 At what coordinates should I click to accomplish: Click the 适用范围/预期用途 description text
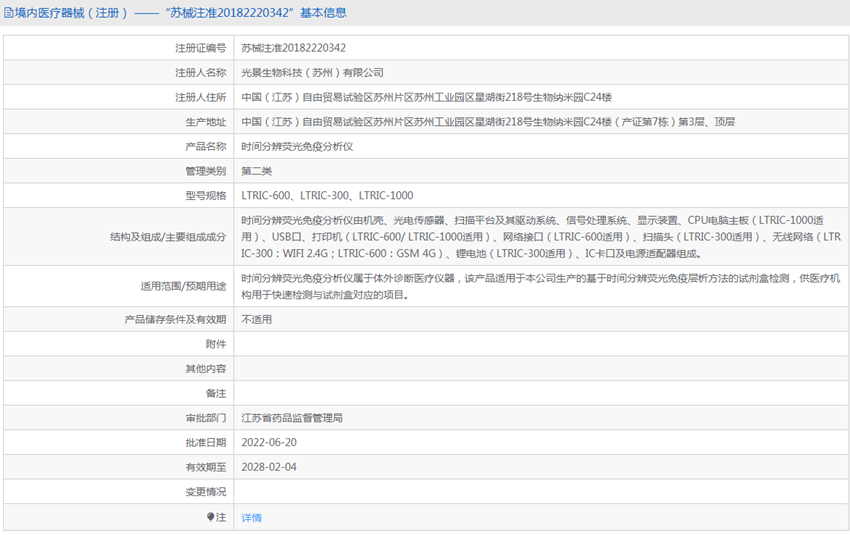[x=540, y=286]
